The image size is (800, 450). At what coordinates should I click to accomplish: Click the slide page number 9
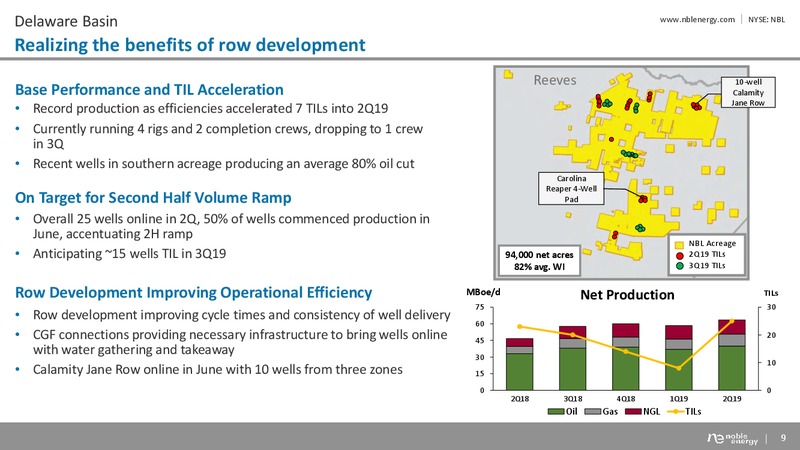[783, 438]
